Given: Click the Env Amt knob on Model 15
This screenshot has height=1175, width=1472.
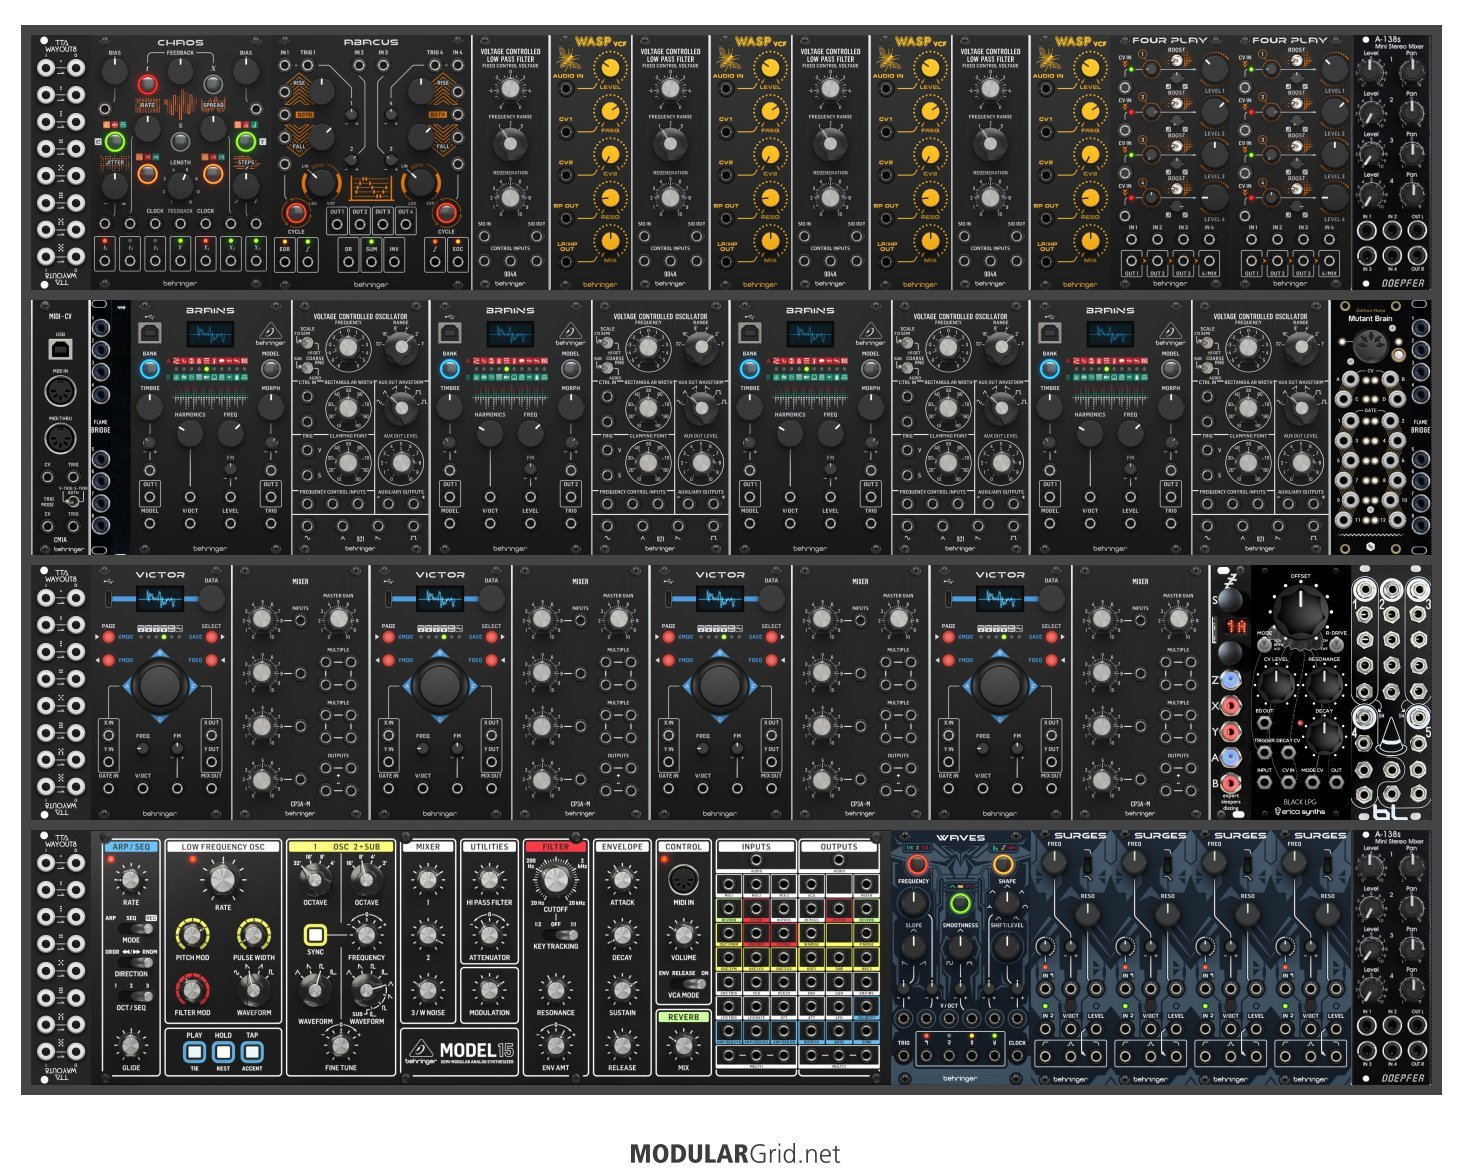Looking at the screenshot, I should (555, 1045).
